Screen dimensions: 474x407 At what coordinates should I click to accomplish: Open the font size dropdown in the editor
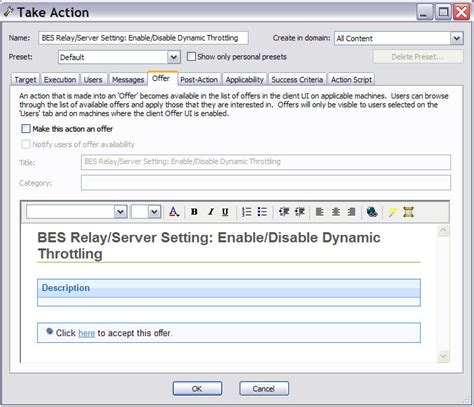[154, 212]
